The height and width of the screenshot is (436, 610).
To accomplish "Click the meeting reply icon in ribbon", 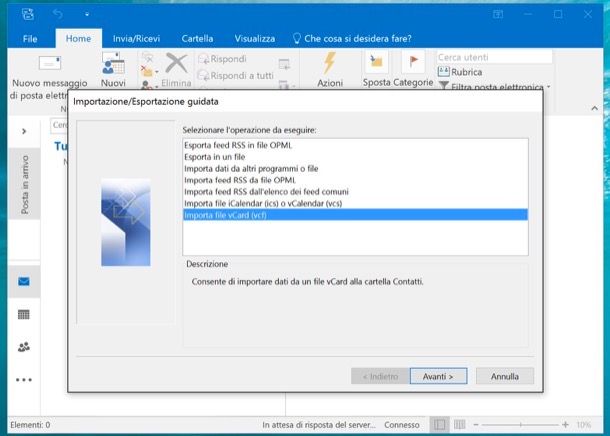I will pyautogui.click(x=284, y=65).
